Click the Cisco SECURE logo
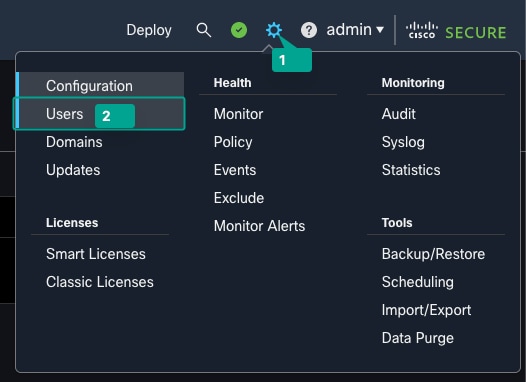This screenshot has height=382, width=526. 456,31
